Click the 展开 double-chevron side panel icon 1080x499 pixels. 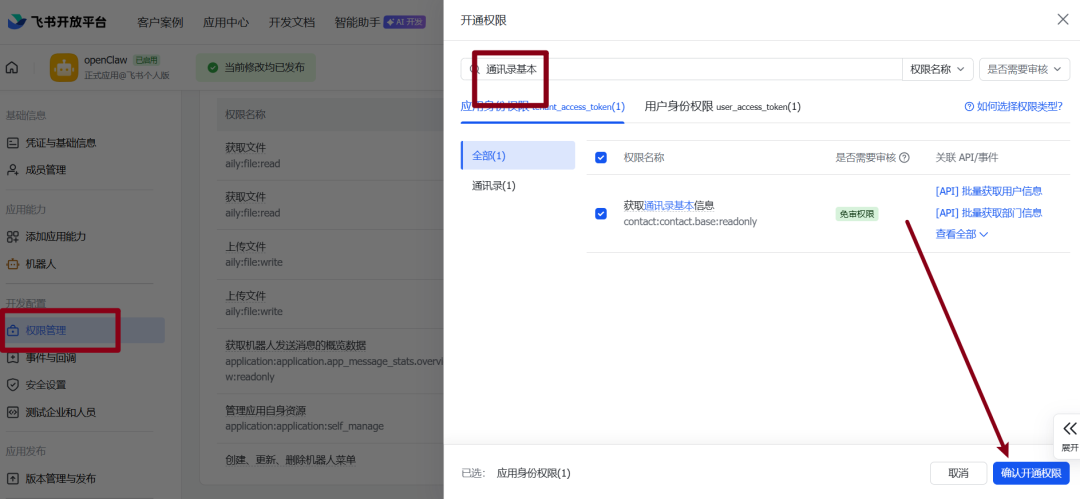[1069, 429]
